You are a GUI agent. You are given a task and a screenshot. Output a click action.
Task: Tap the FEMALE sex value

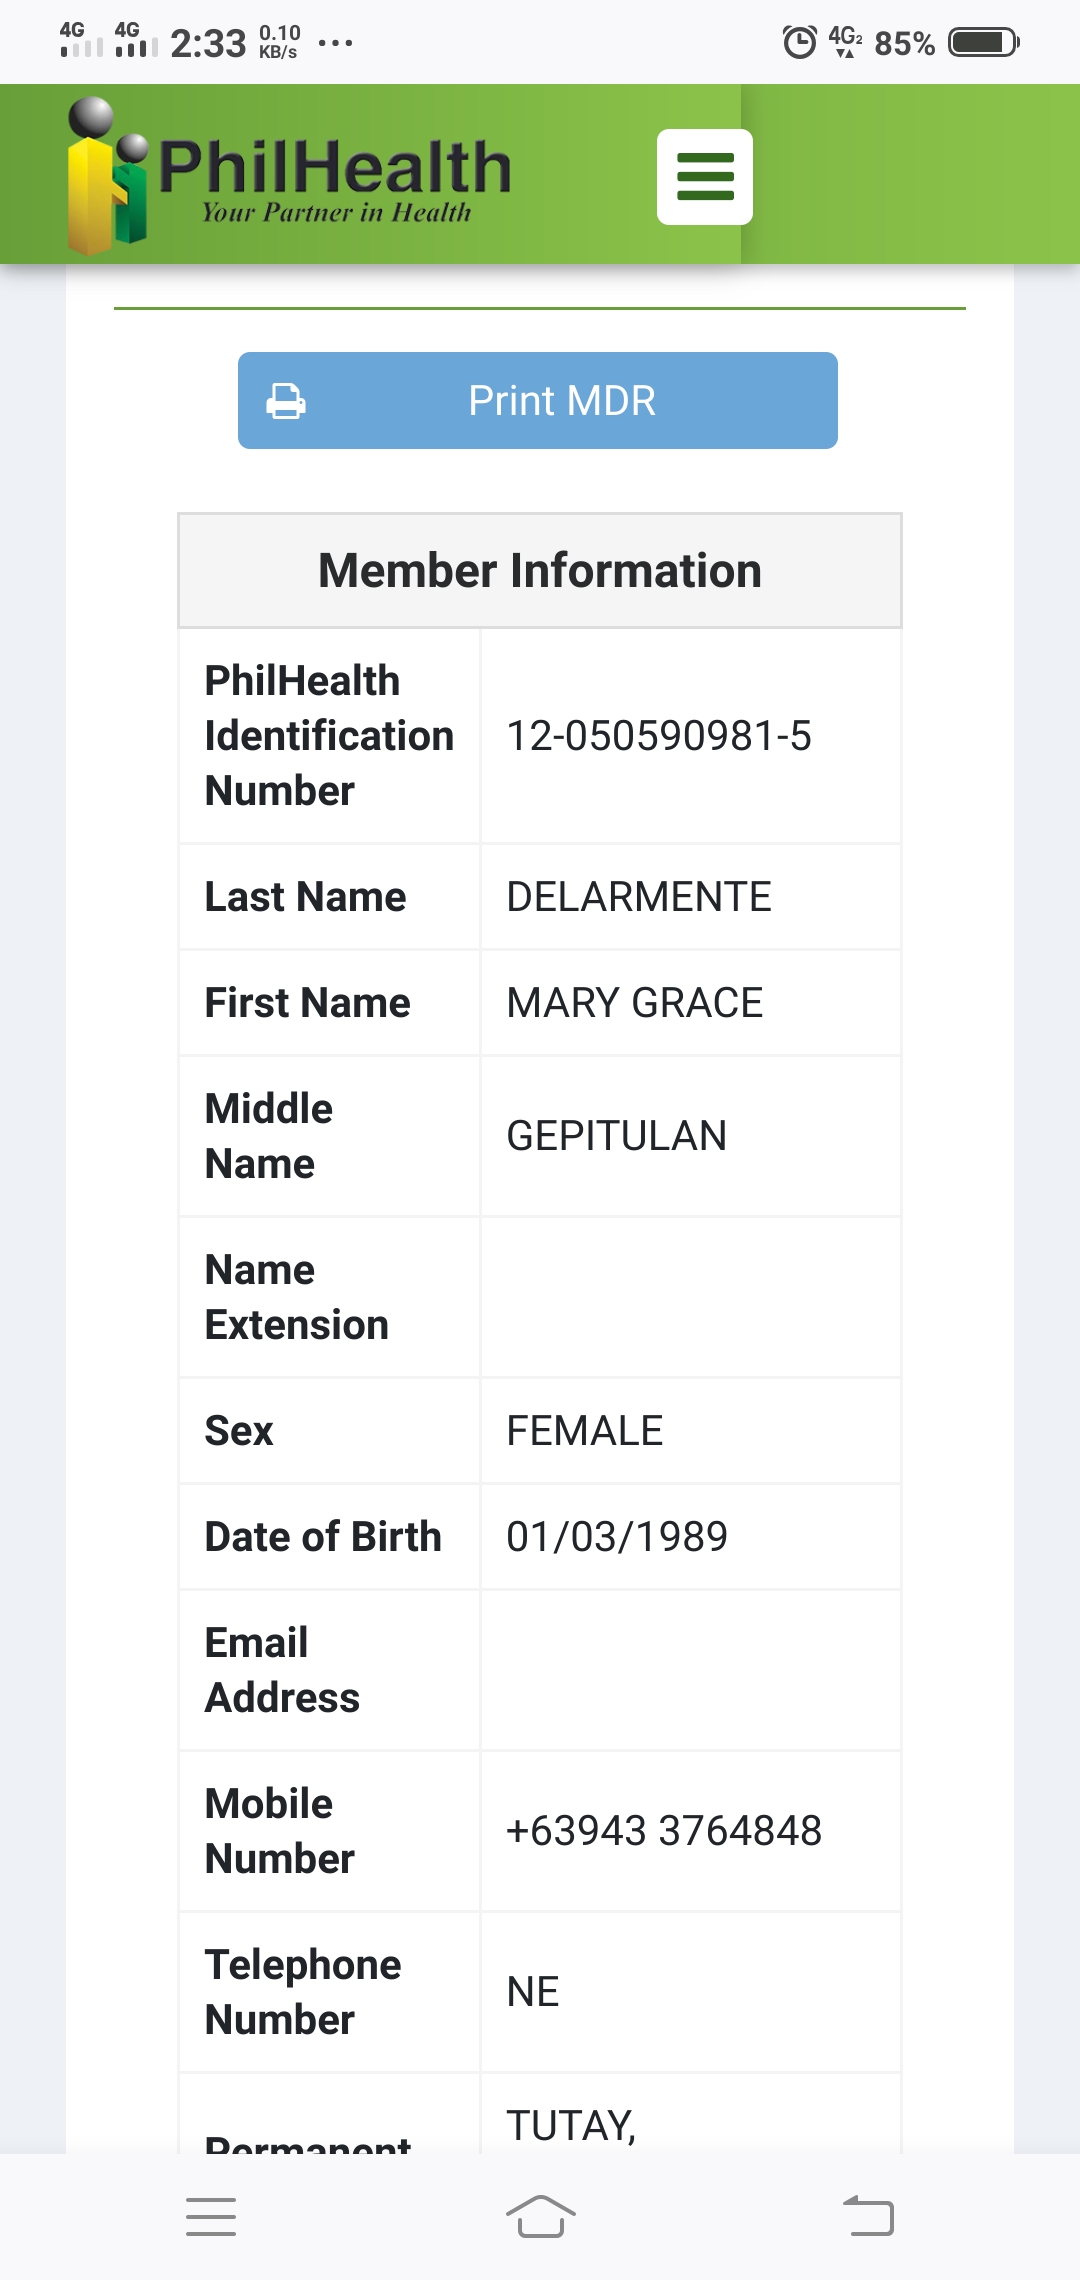(585, 1431)
